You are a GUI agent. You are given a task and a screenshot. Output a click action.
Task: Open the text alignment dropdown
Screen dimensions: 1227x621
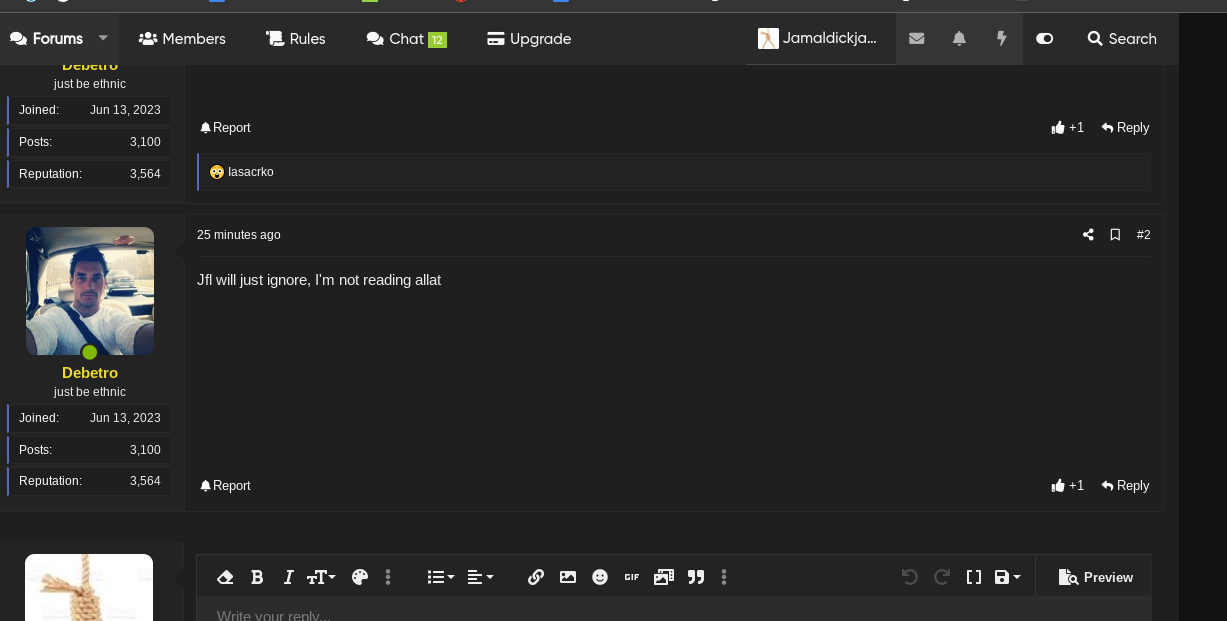click(480, 577)
